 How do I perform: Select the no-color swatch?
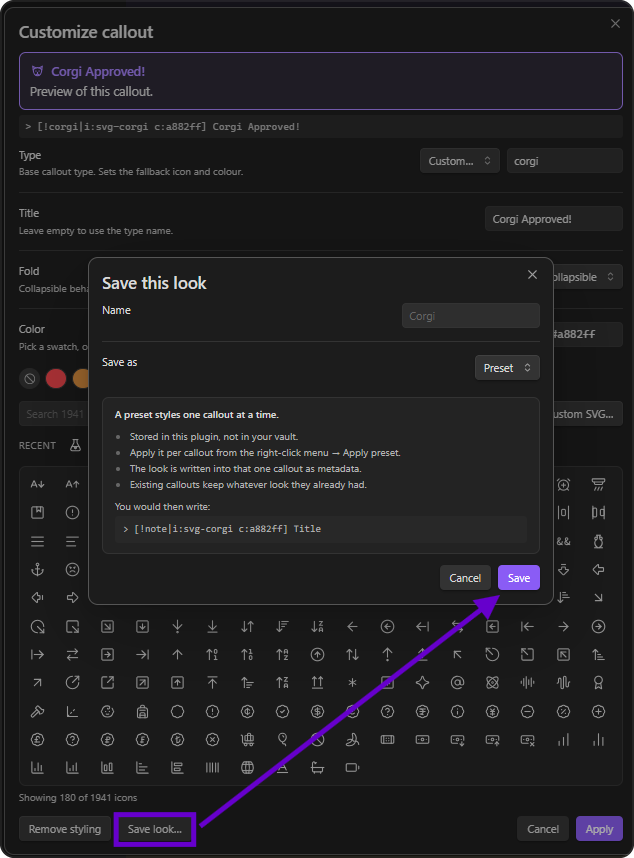click(30, 378)
